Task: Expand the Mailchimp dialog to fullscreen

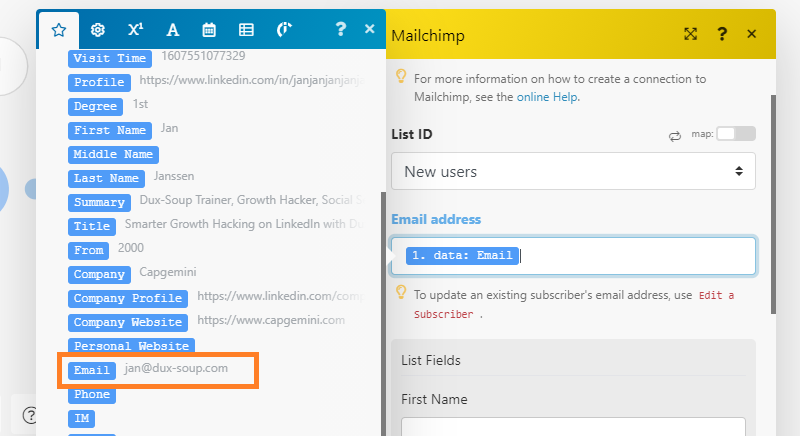Action: click(x=690, y=34)
